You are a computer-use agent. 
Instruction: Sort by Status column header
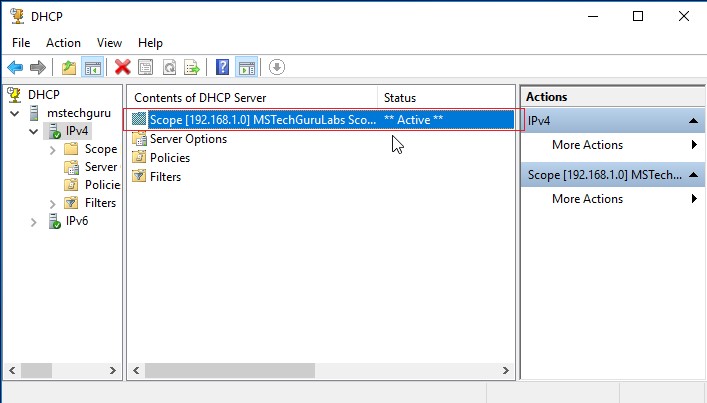445,98
